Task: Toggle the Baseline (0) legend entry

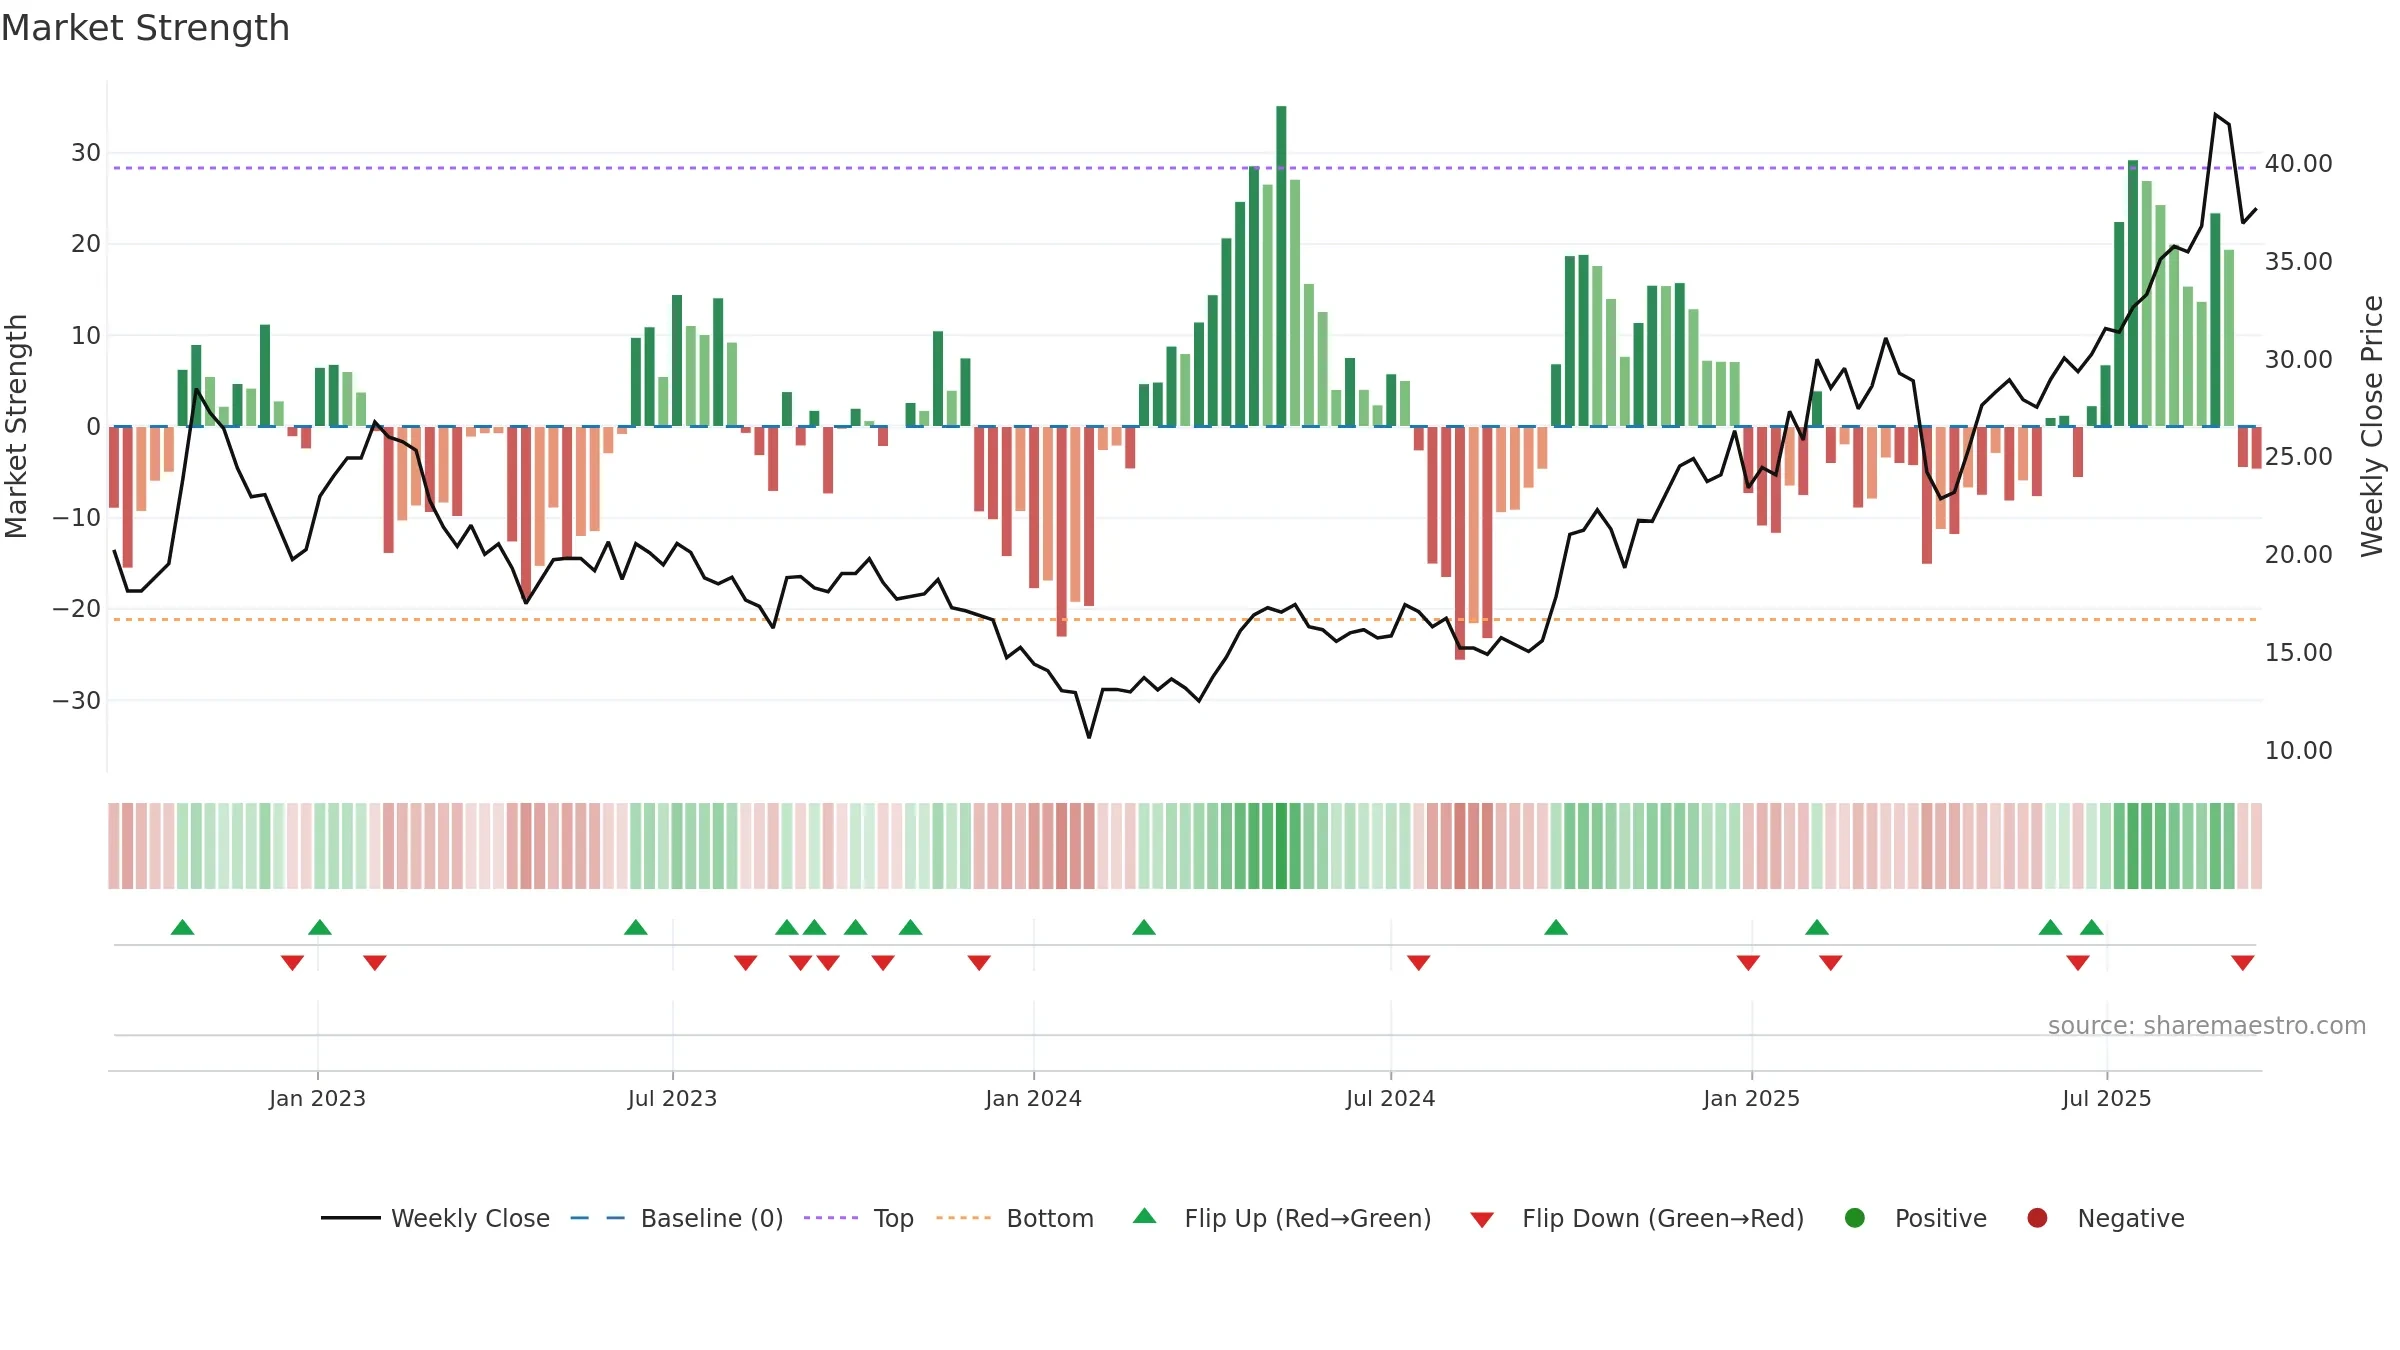Action: coord(677,1218)
